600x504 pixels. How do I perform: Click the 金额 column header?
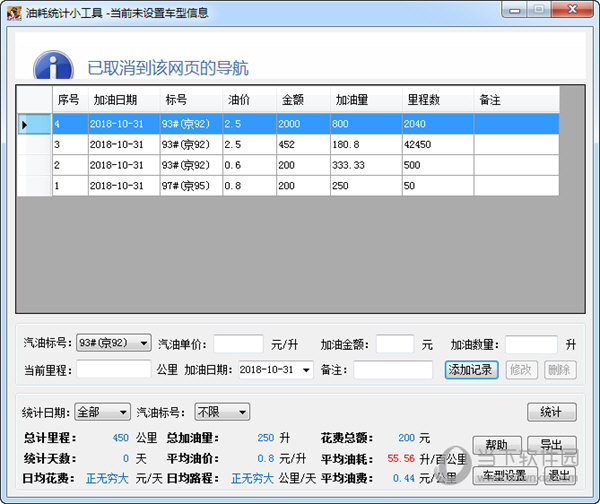pyautogui.click(x=303, y=100)
